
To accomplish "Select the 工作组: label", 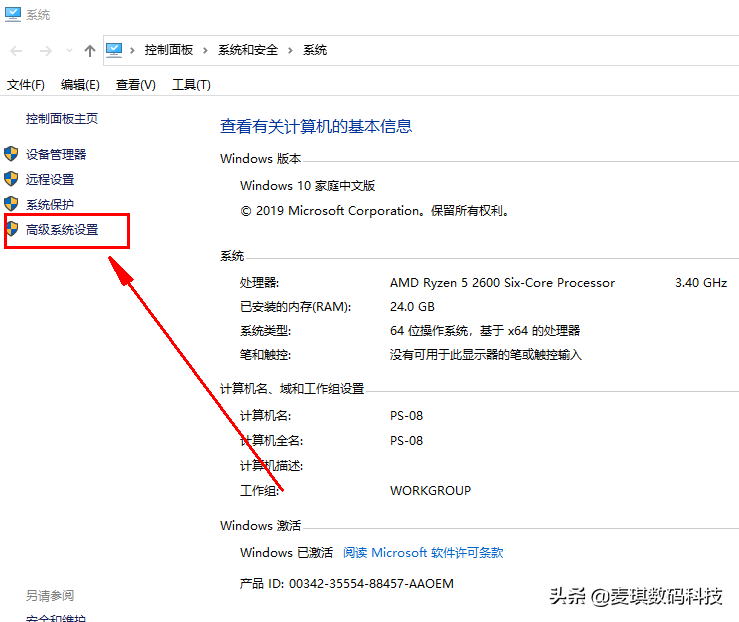I will 259,491.
